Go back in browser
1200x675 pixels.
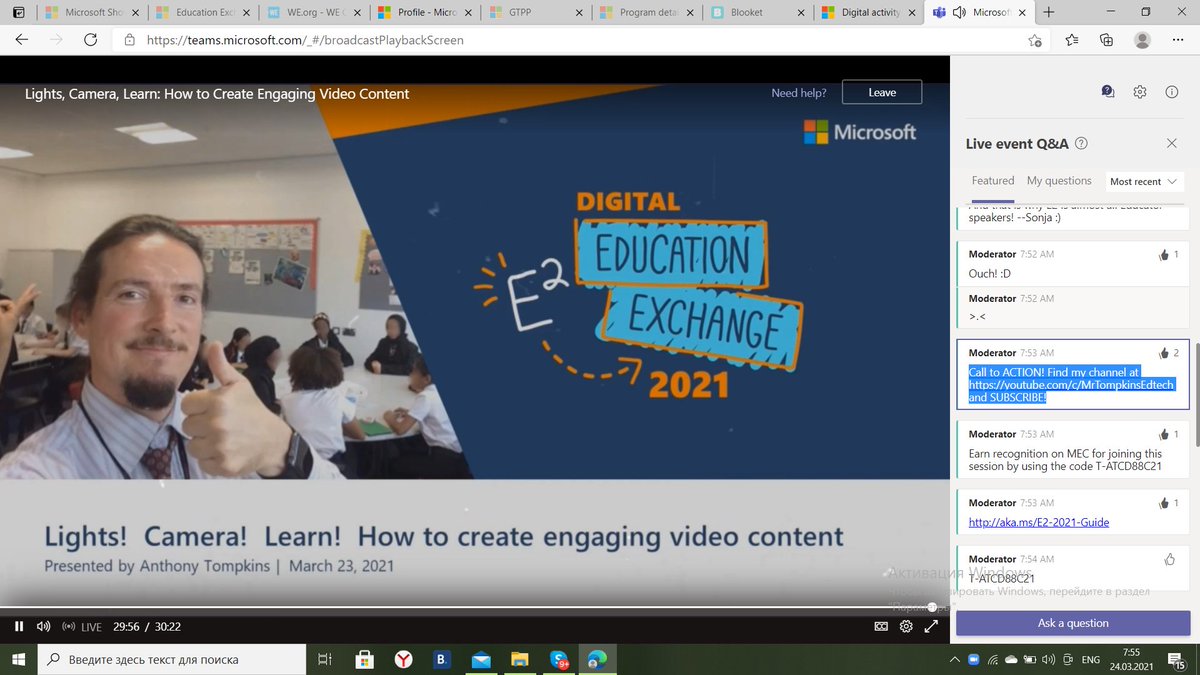point(22,40)
